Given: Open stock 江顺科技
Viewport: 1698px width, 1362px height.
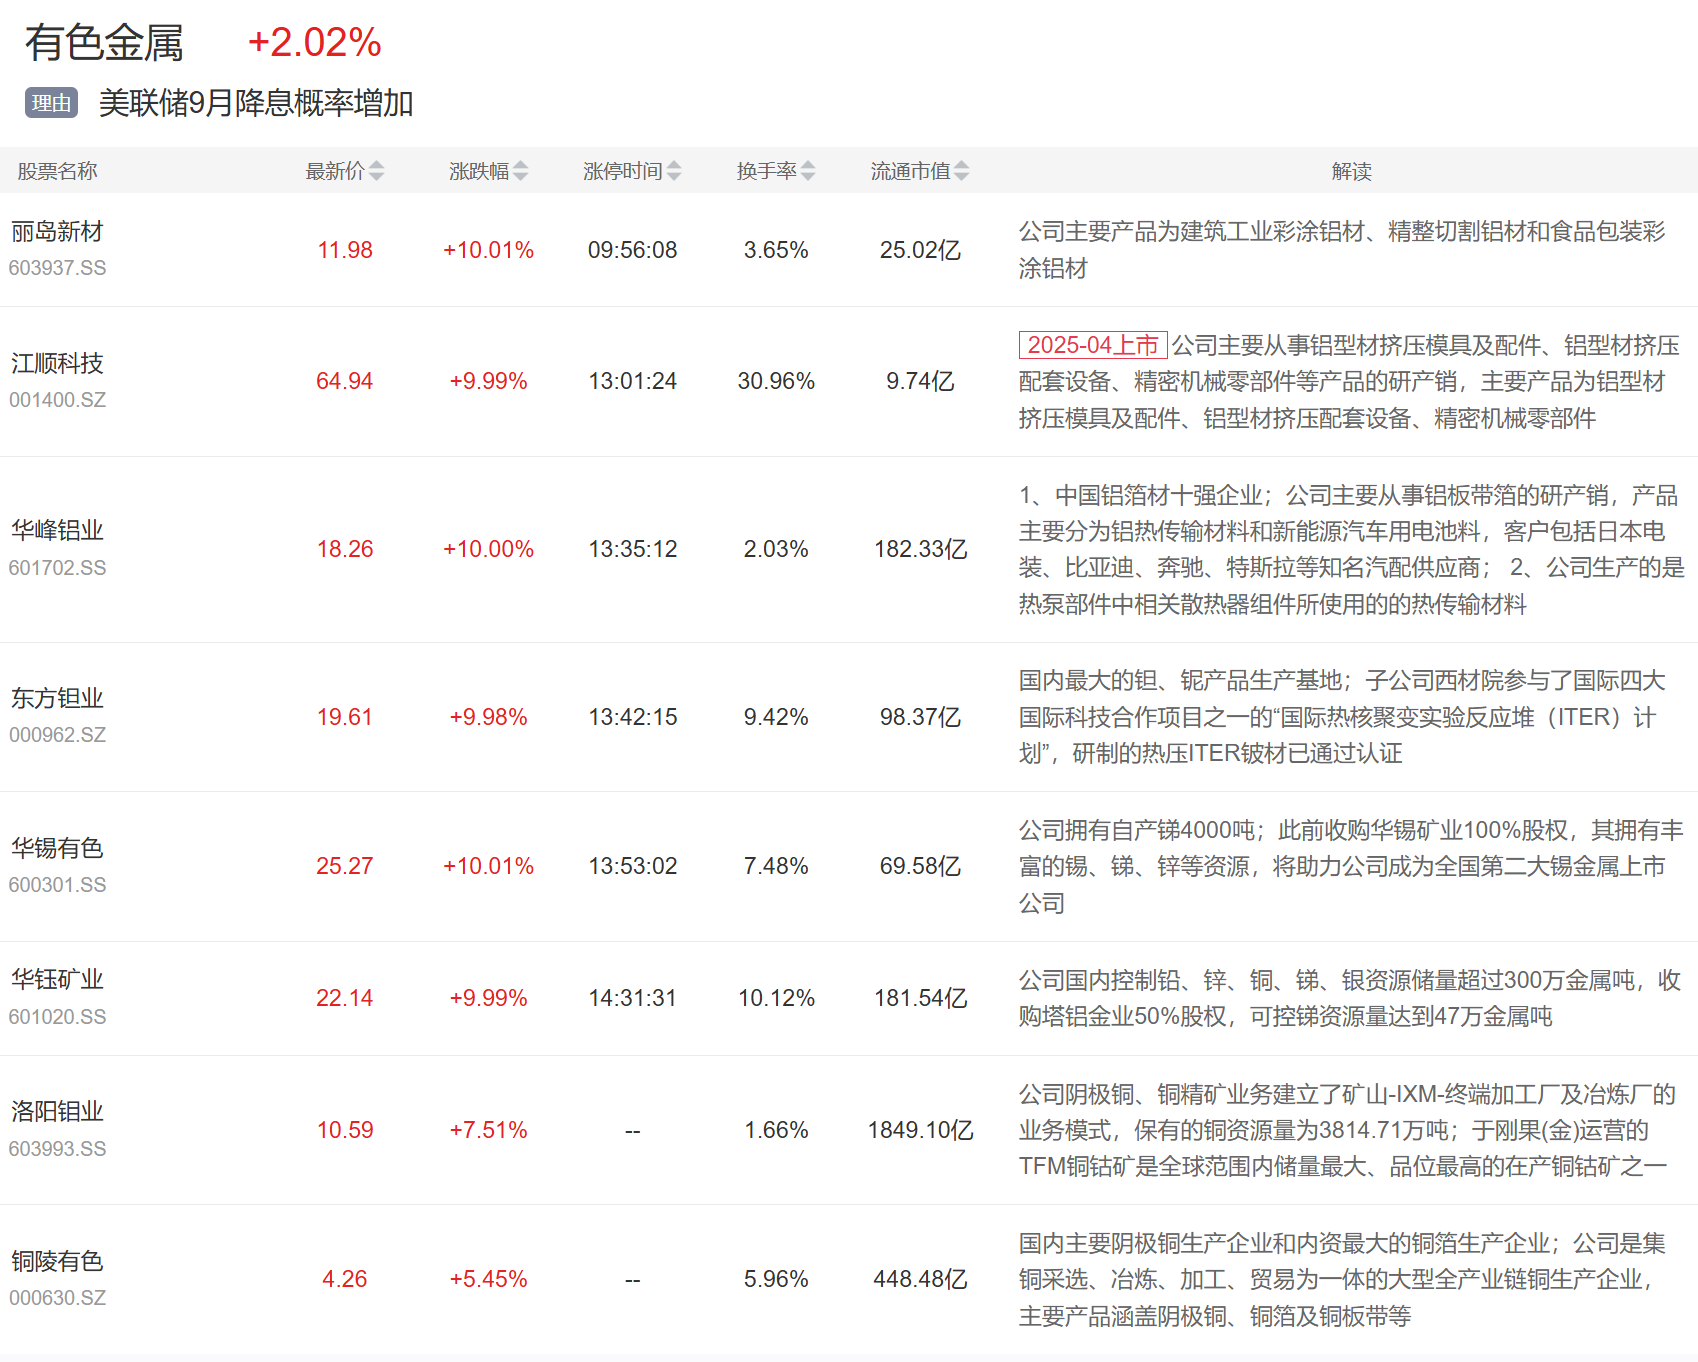Looking at the screenshot, I should tap(57, 363).
